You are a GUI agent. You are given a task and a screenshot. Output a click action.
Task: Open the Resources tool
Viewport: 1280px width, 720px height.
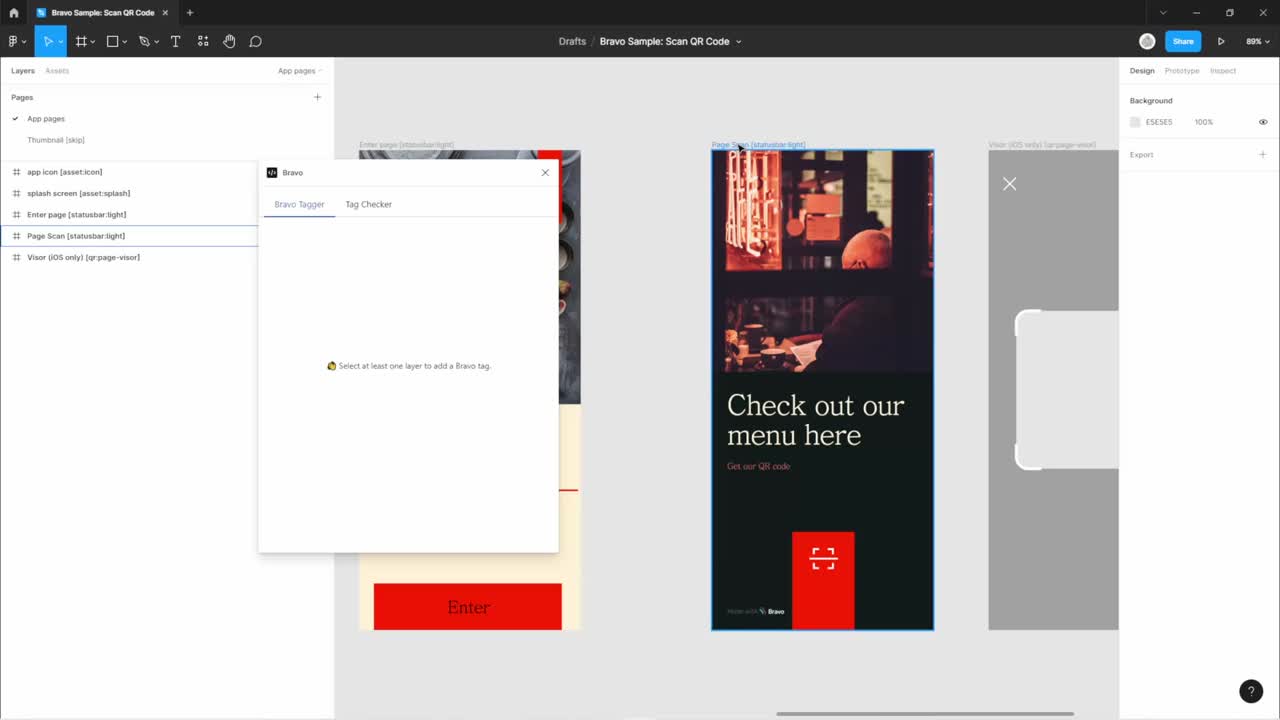tap(203, 41)
